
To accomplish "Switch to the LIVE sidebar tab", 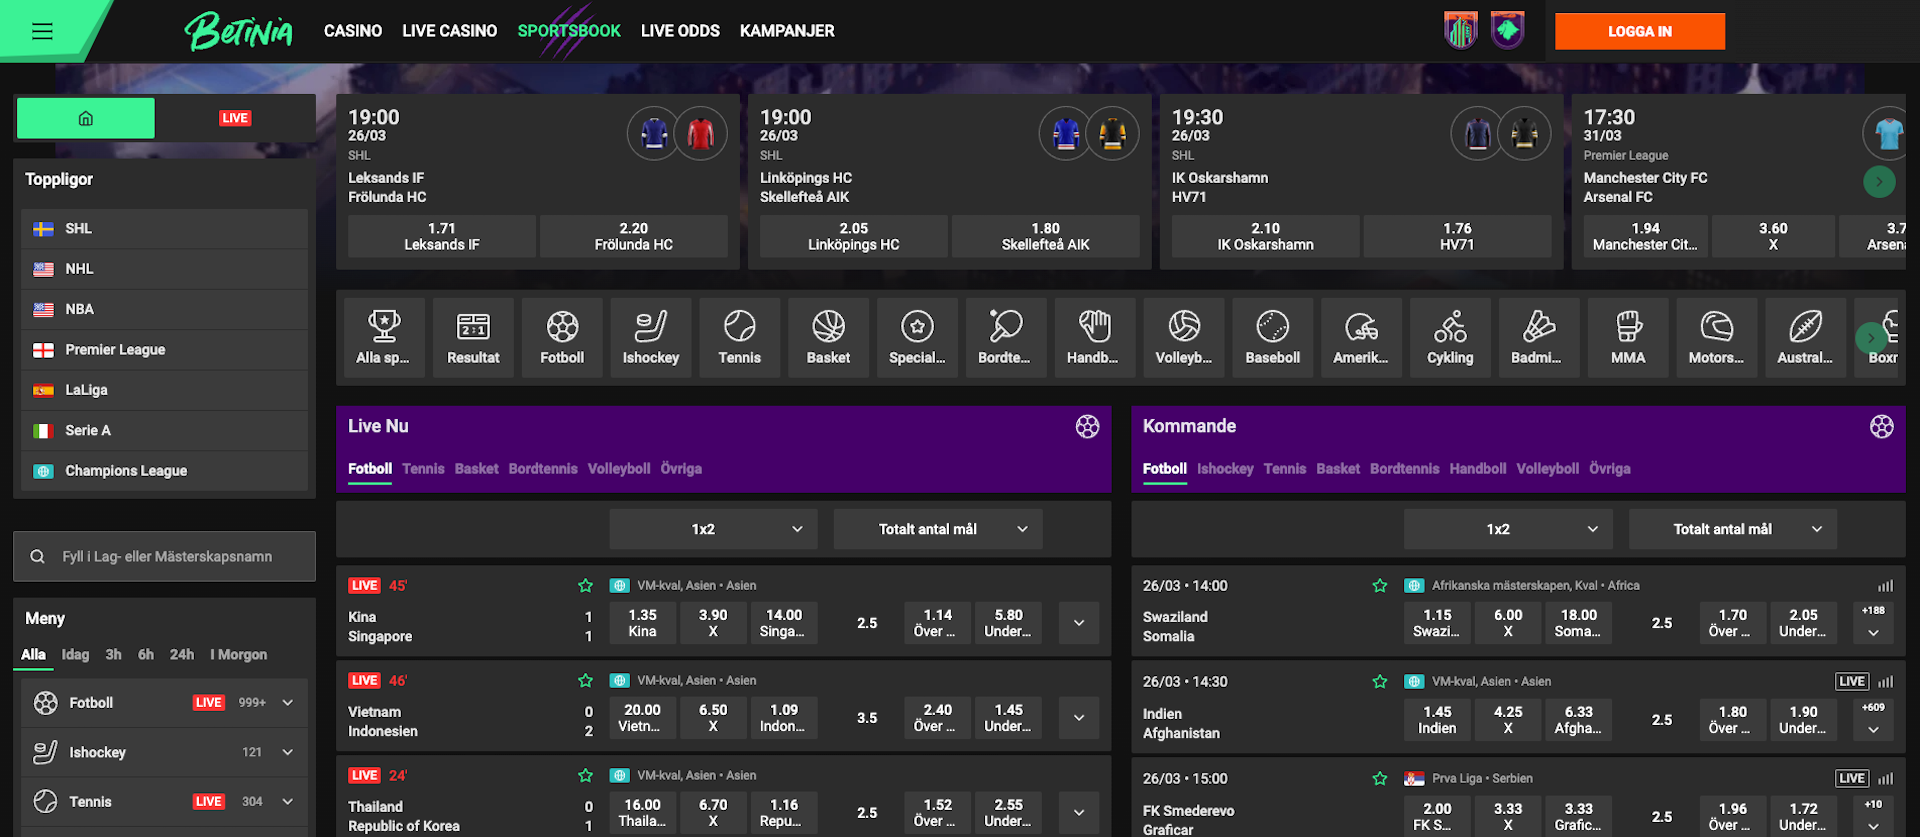I will point(235,118).
